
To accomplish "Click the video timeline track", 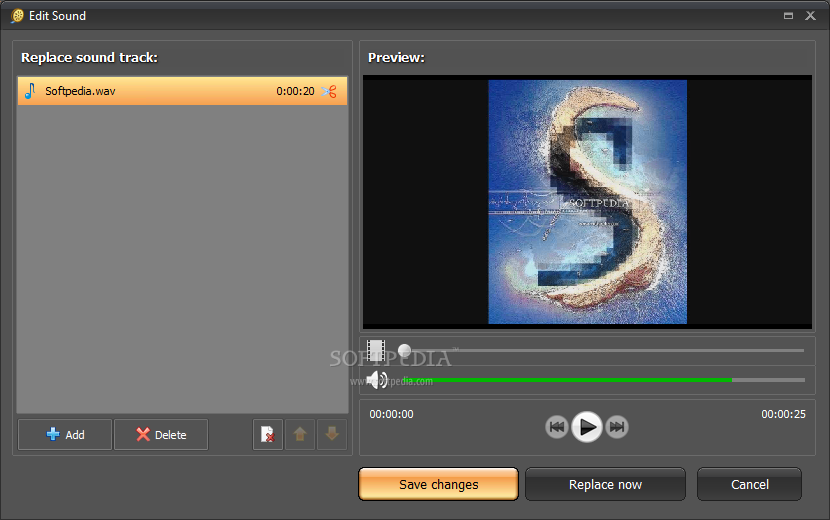I will 603,351.
